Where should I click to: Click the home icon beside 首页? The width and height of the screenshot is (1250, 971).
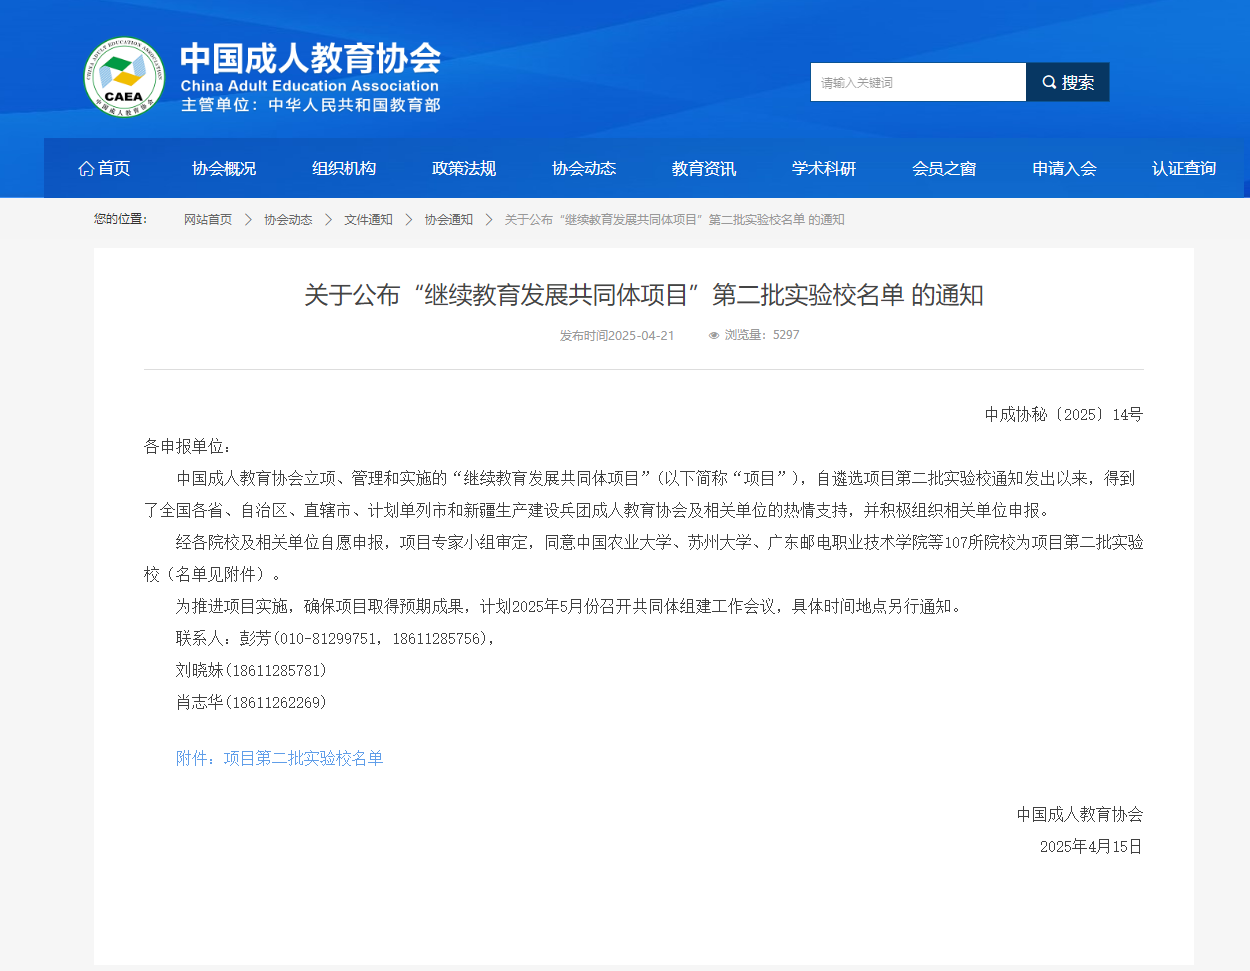click(86, 168)
